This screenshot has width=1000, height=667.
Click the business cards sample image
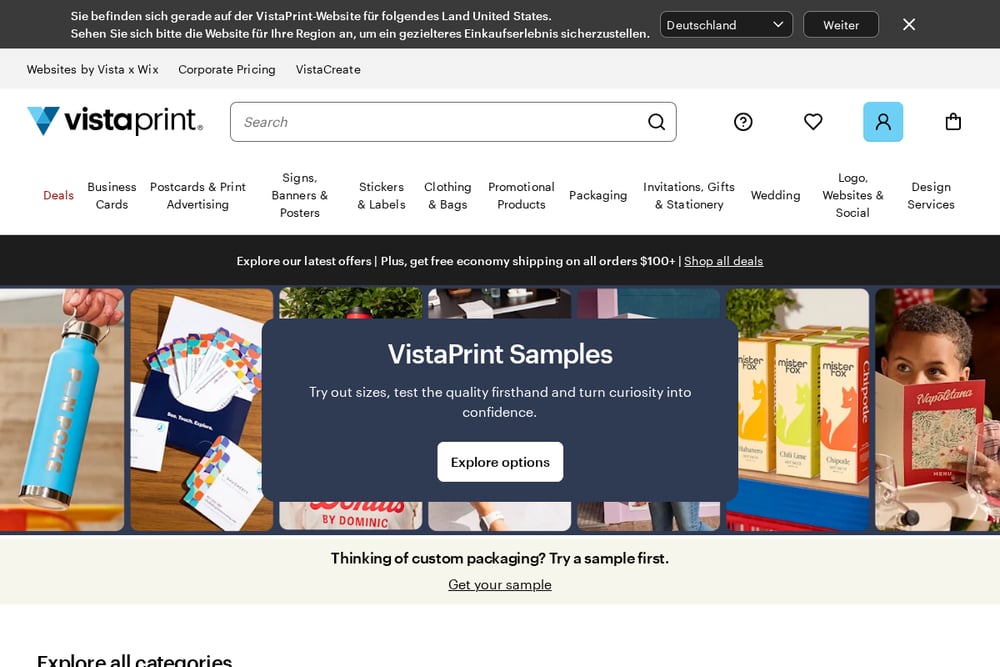[x=202, y=409]
